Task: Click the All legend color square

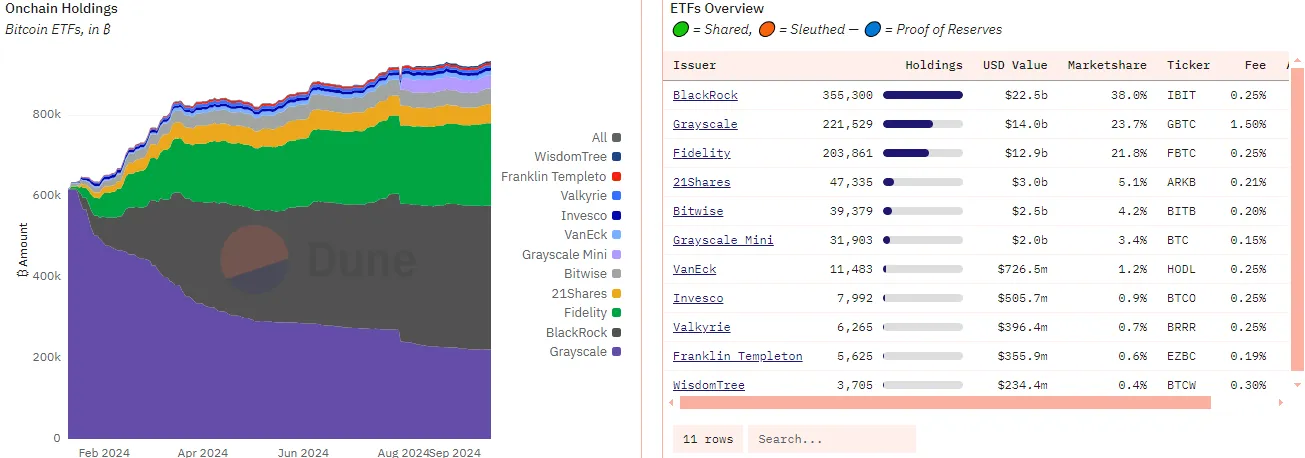Action: (x=617, y=138)
